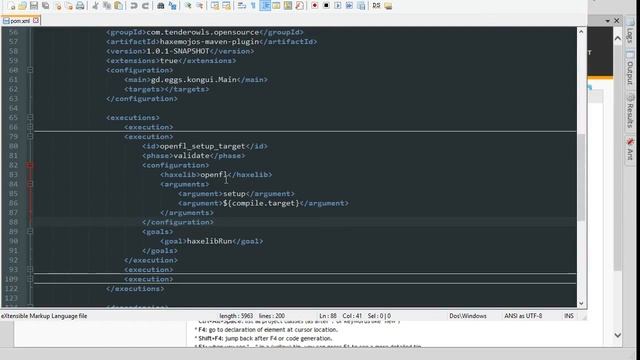Collapse the configuration block at line 60

tap(30, 70)
